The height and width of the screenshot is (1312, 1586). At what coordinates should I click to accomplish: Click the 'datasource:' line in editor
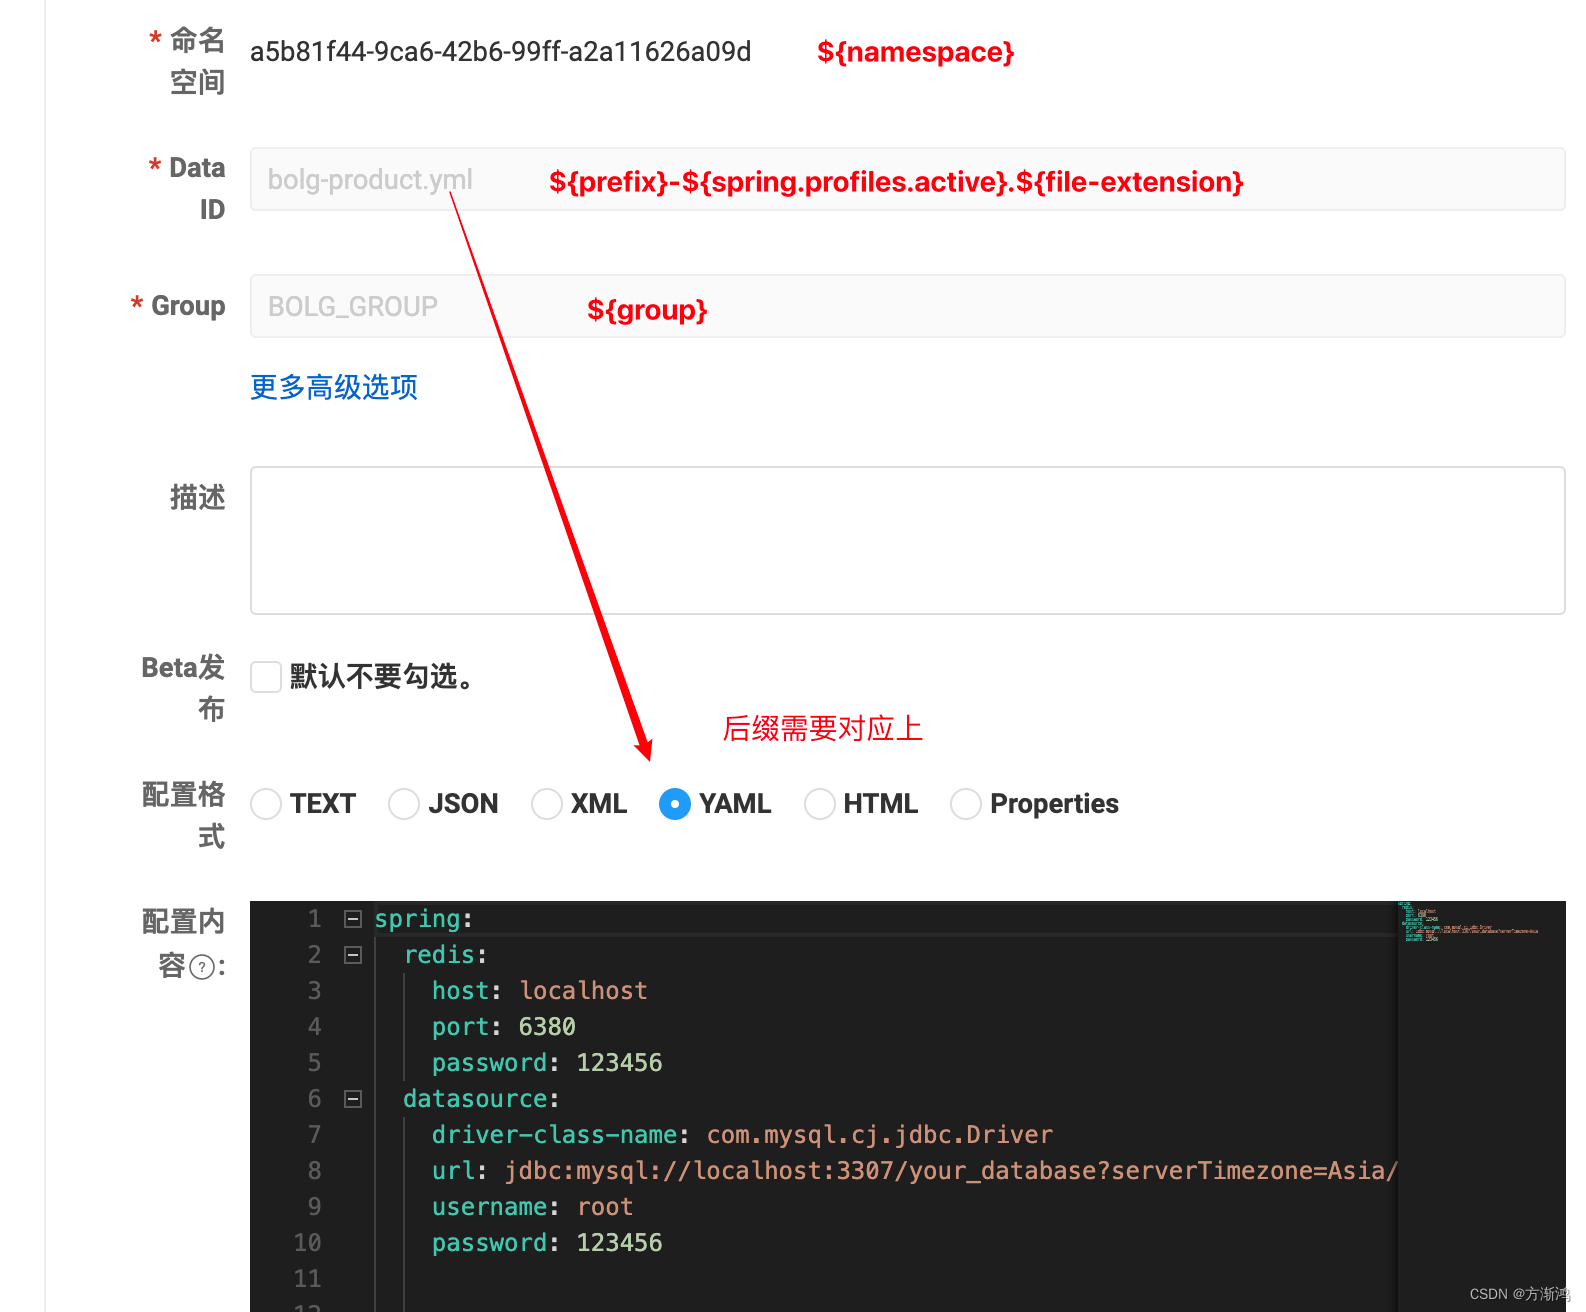tap(481, 1099)
